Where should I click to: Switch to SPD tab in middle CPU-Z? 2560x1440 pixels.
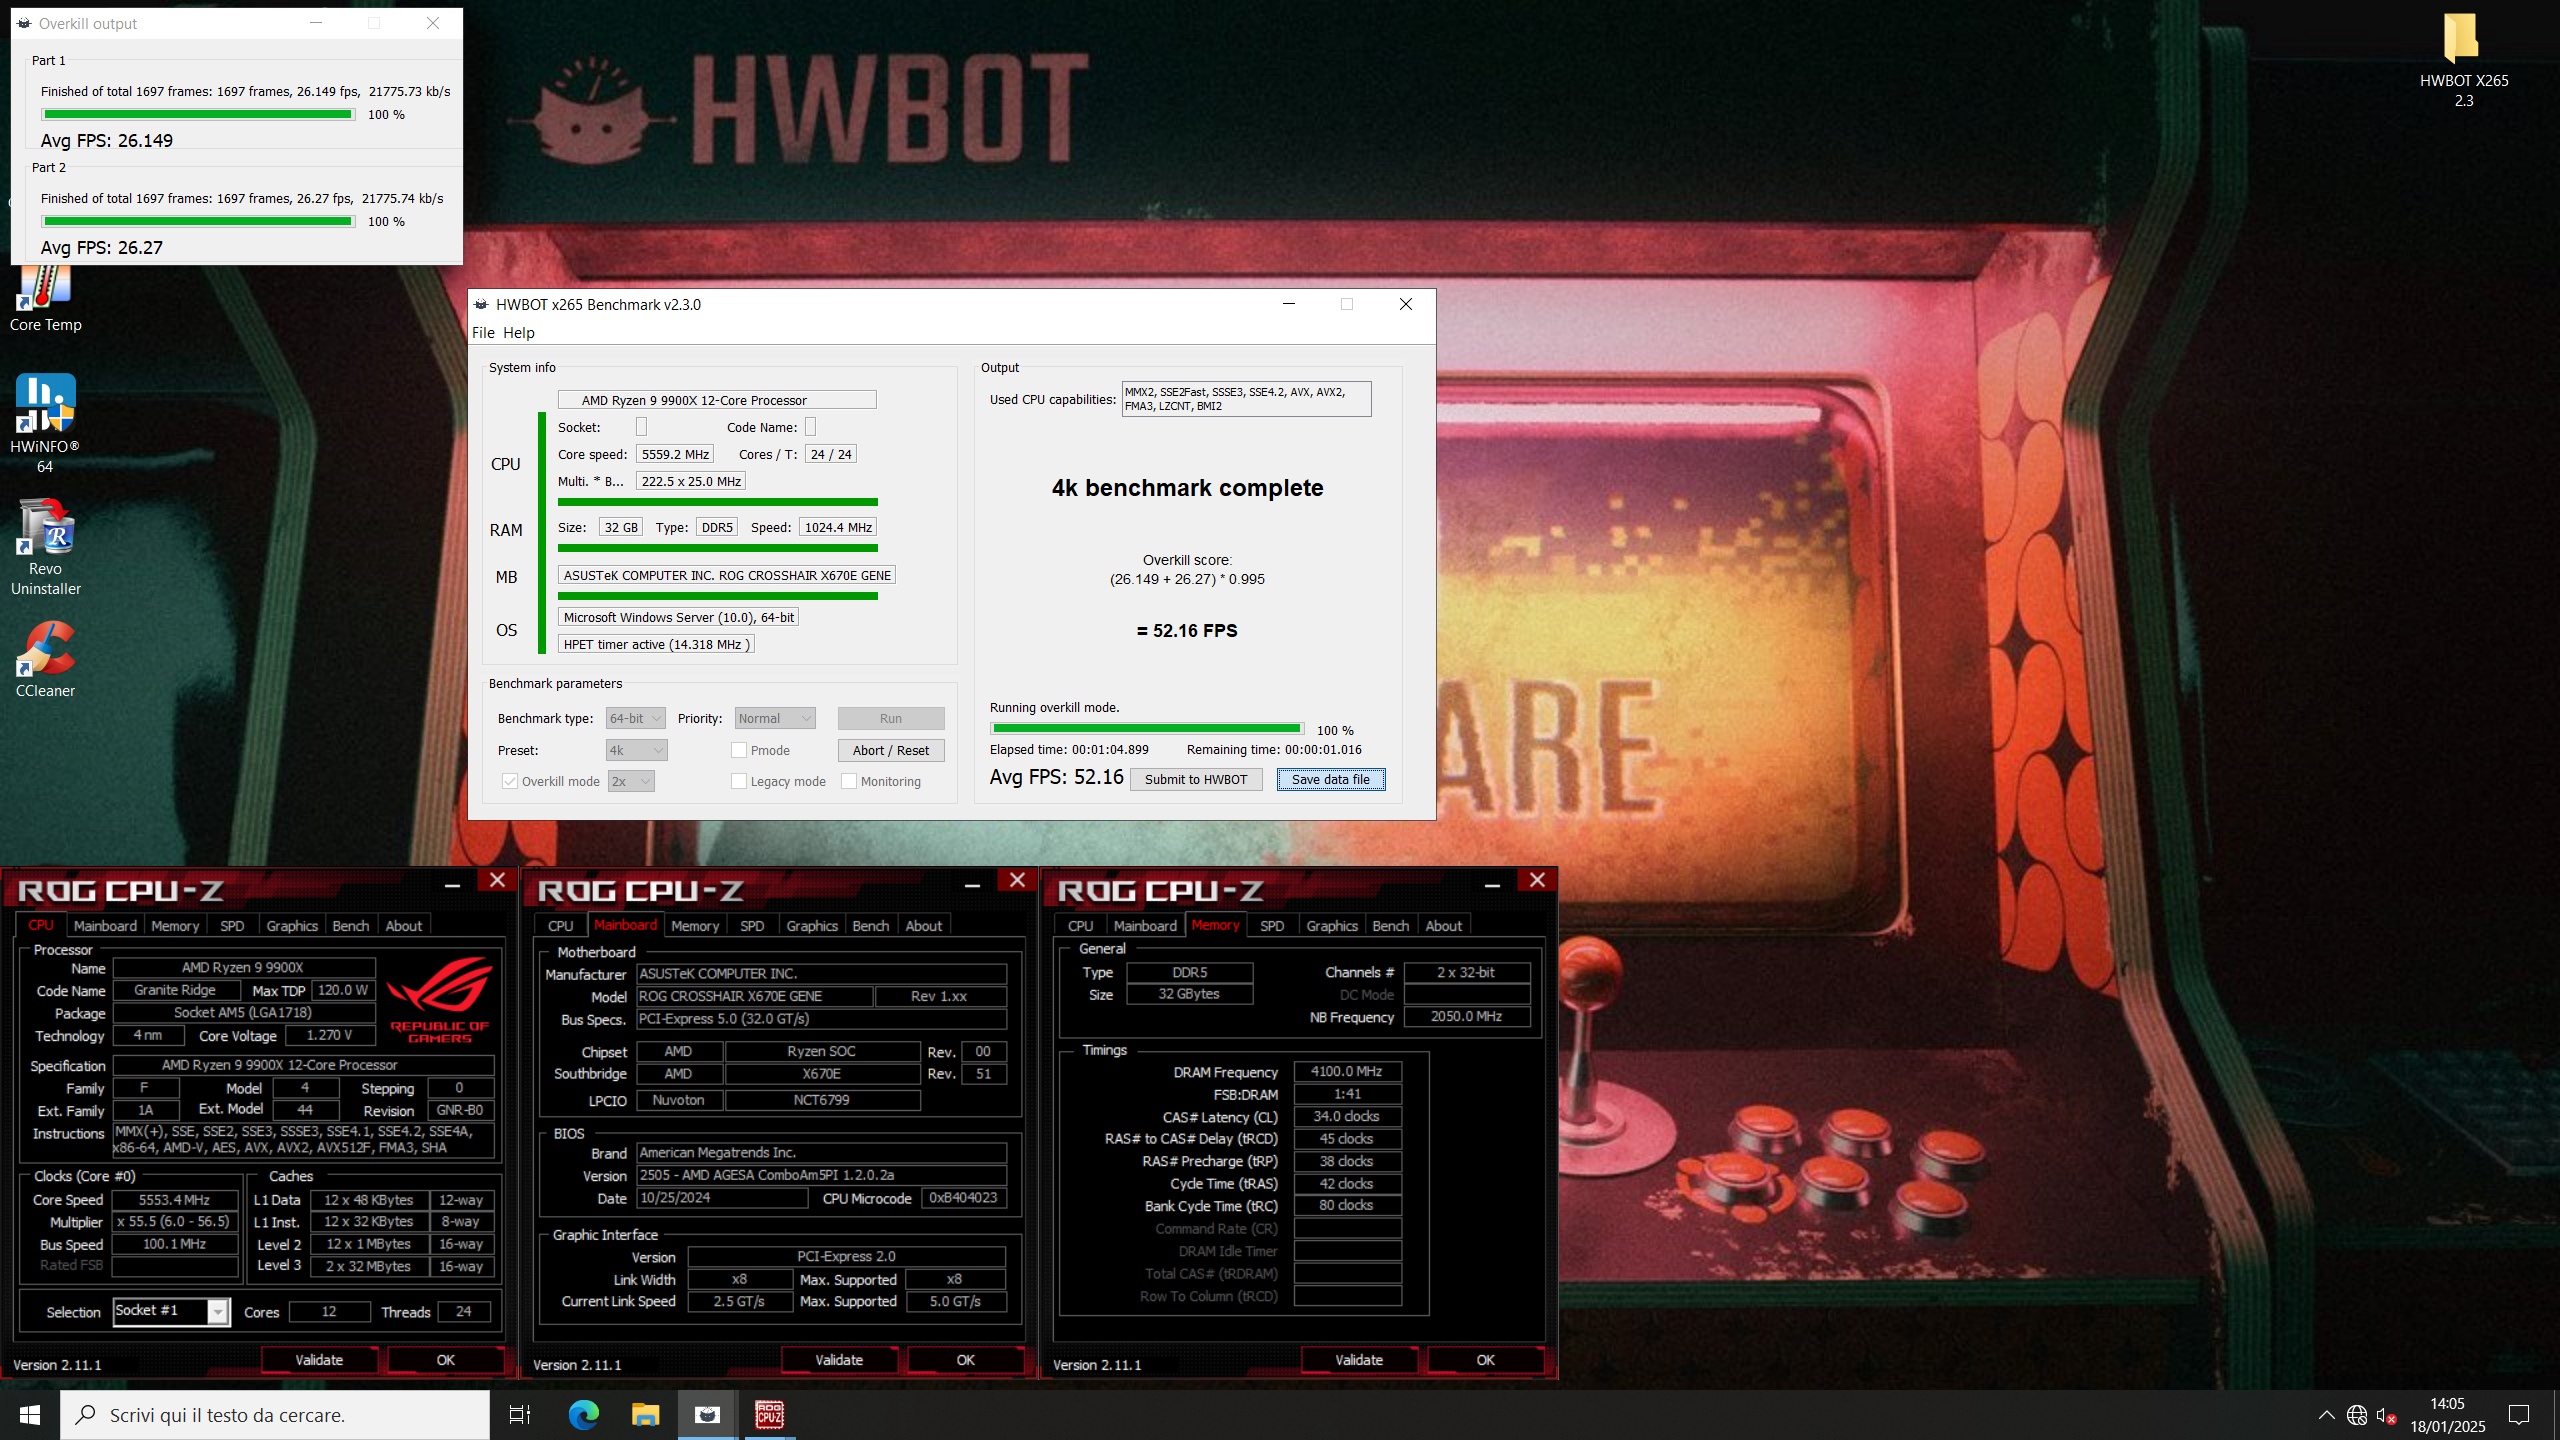(752, 926)
